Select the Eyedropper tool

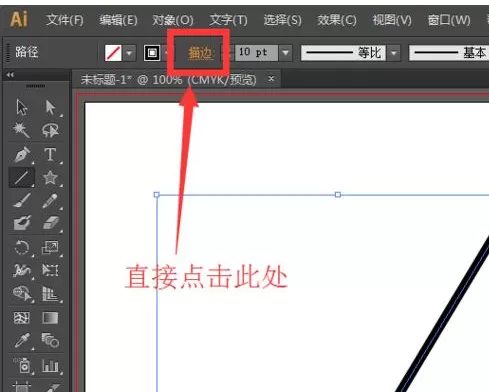[x=22, y=341]
